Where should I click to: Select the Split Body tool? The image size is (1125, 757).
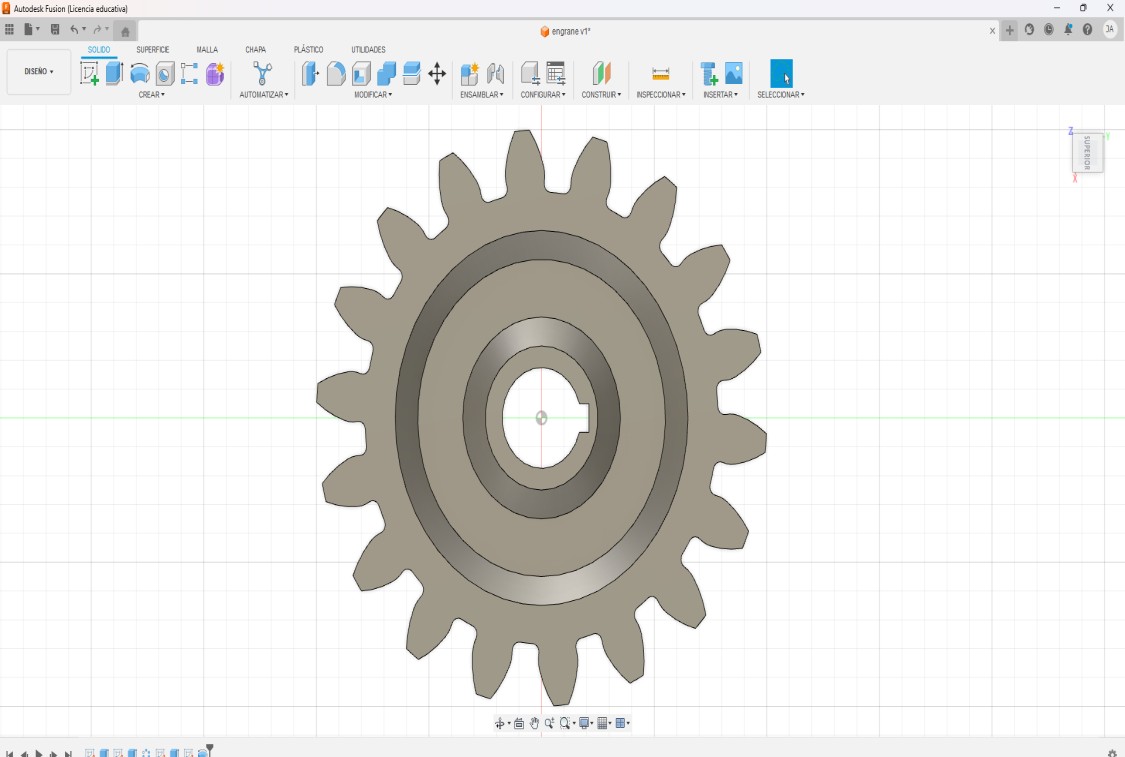coord(411,73)
